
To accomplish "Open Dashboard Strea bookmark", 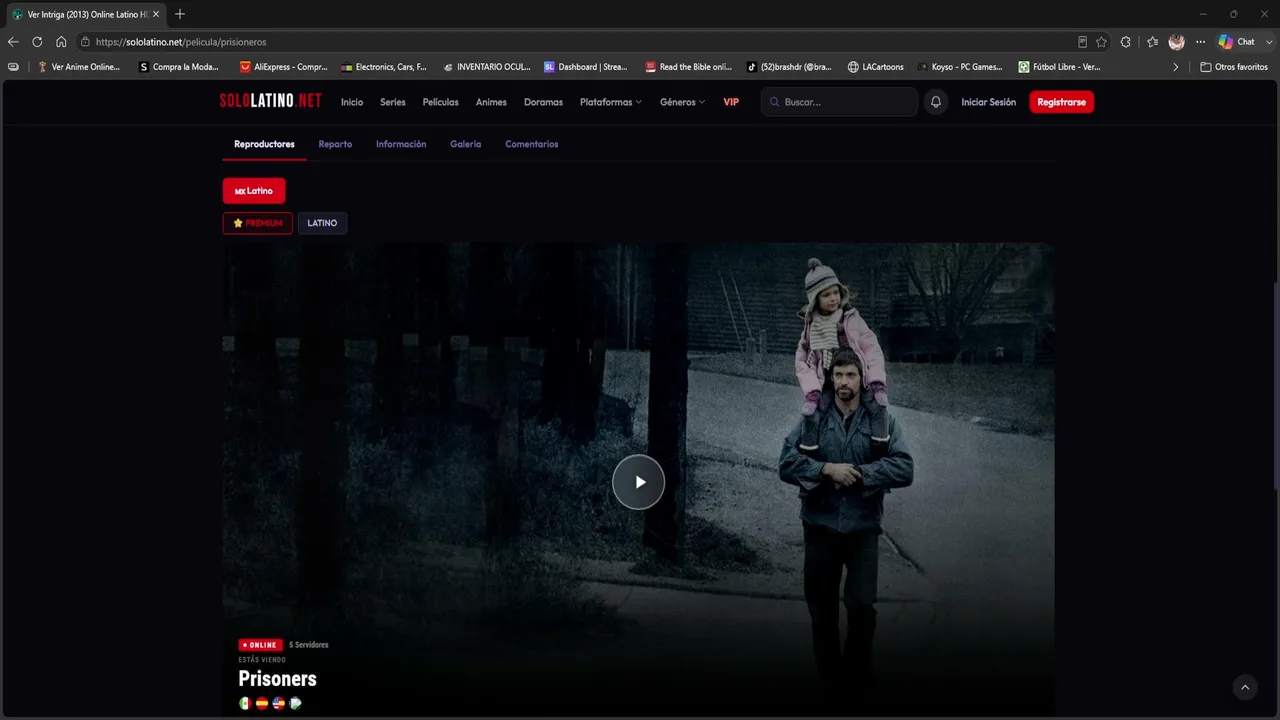I will (x=586, y=67).
